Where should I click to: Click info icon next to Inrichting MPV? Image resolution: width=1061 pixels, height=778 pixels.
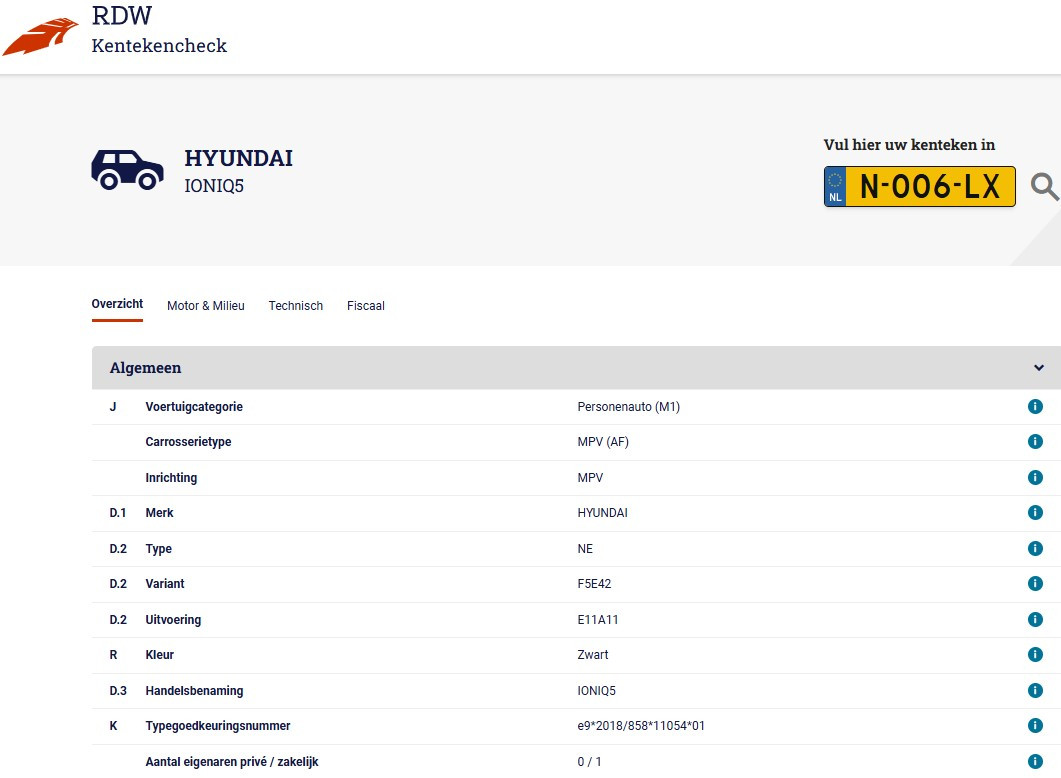point(1035,477)
